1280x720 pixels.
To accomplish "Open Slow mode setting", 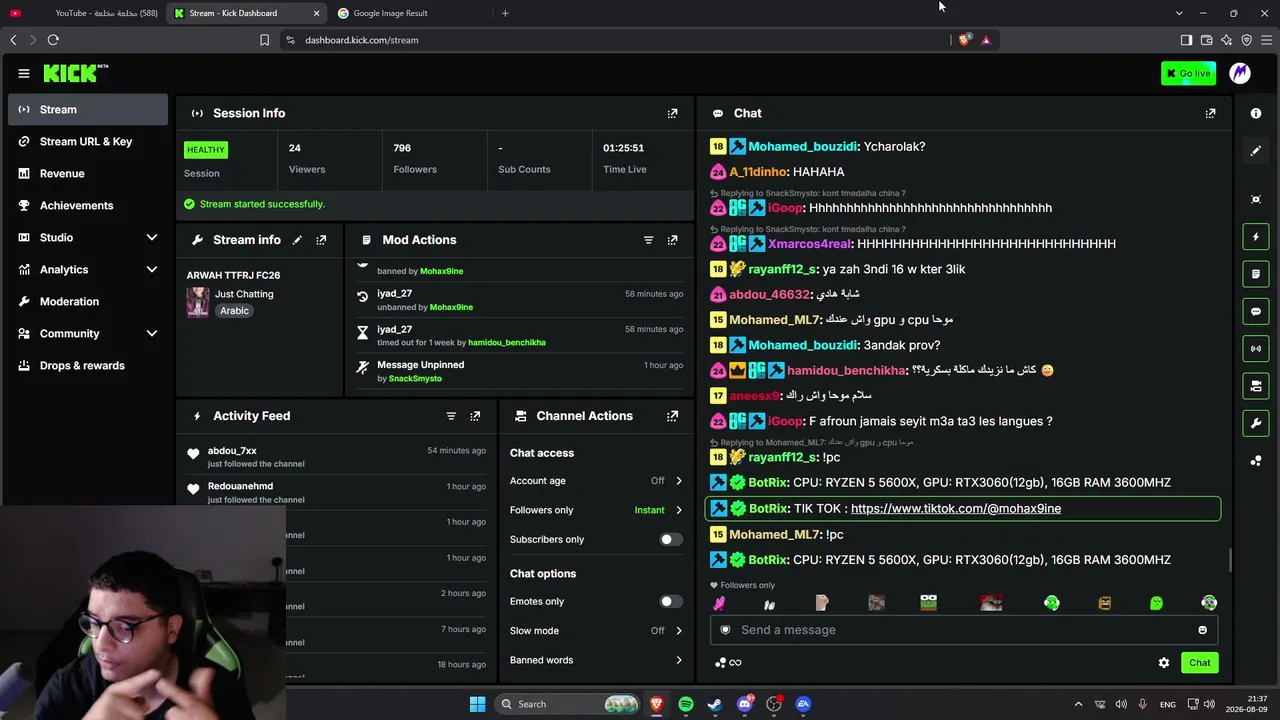I will [596, 631].
